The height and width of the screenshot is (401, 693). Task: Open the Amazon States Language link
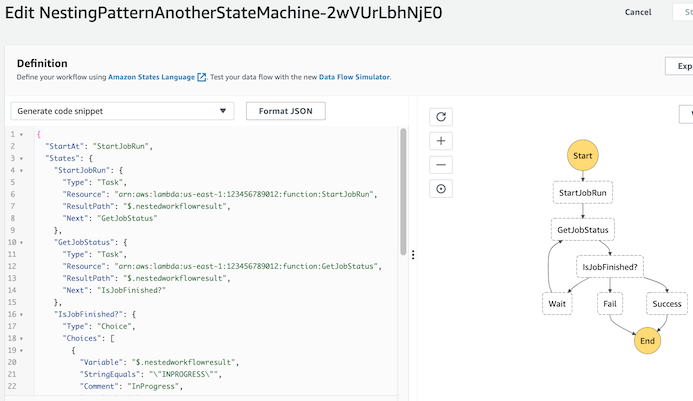pos(151,77)
